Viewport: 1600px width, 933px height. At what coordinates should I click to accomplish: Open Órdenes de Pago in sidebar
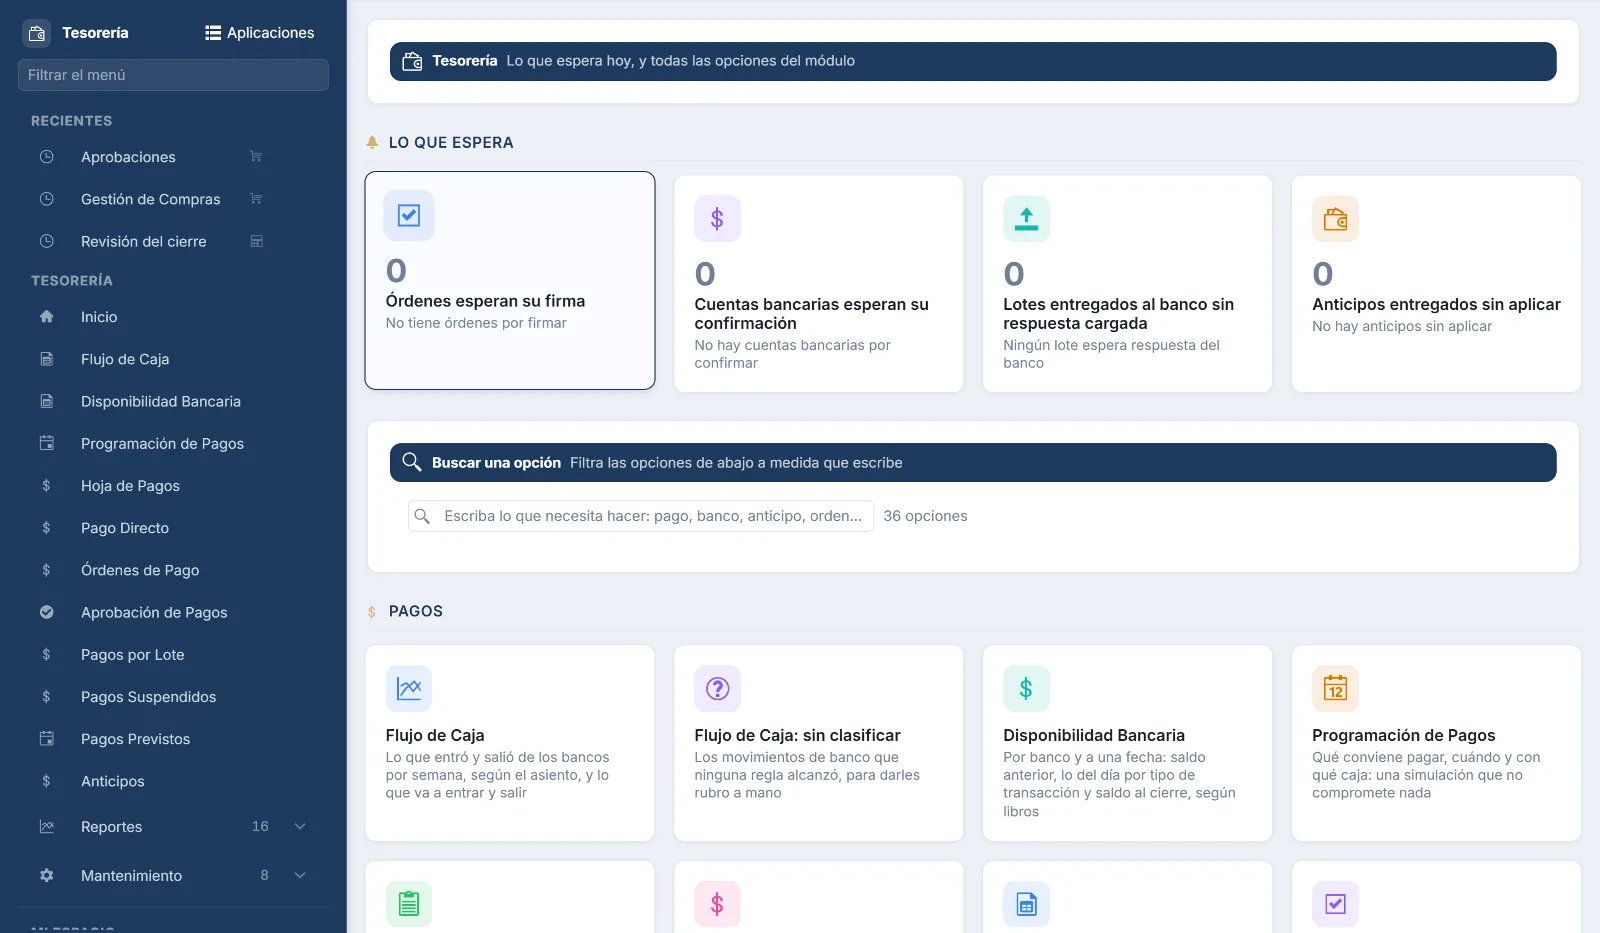point(173,570)
